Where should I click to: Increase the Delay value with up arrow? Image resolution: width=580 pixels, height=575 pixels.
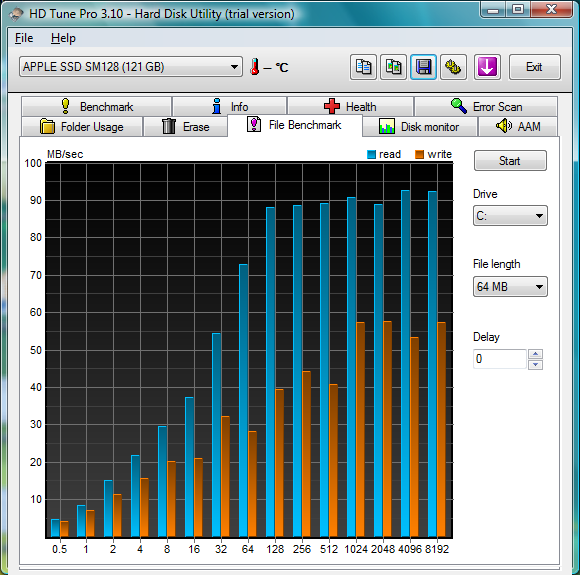[535, 354]
